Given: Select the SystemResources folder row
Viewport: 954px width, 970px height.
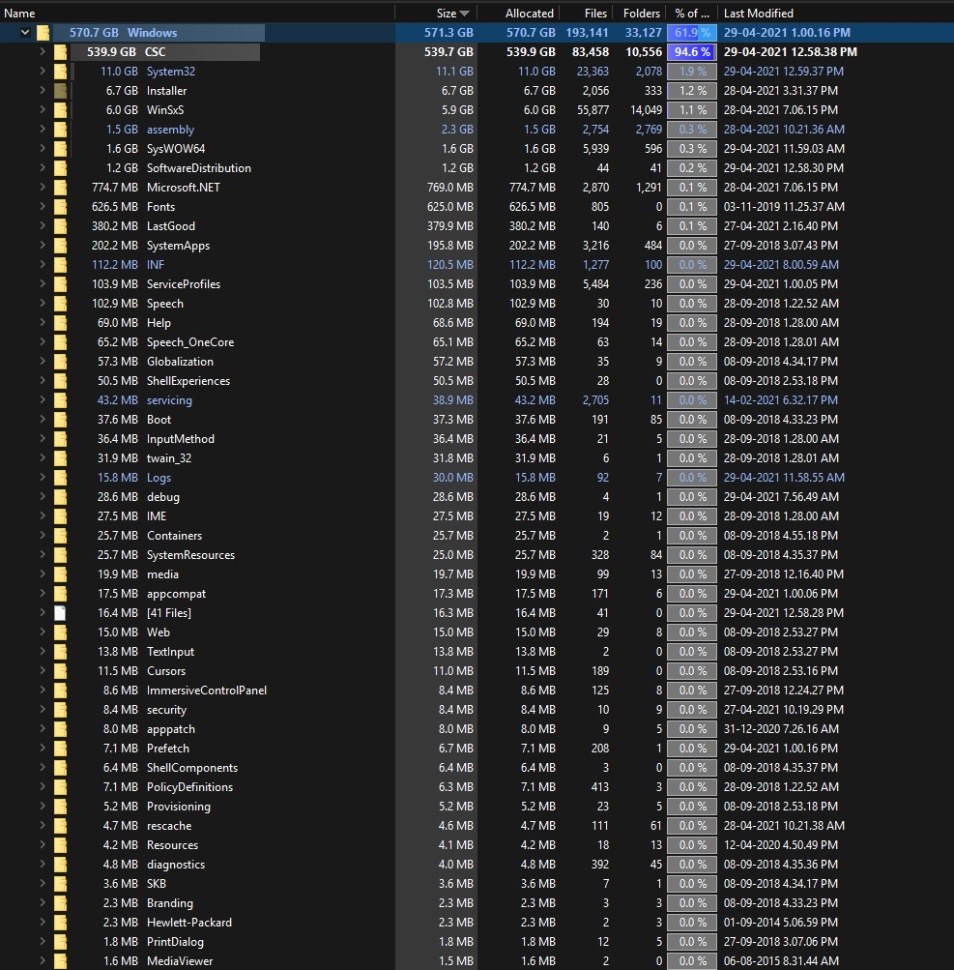Looking at the screenshot, I should (477, 555).
